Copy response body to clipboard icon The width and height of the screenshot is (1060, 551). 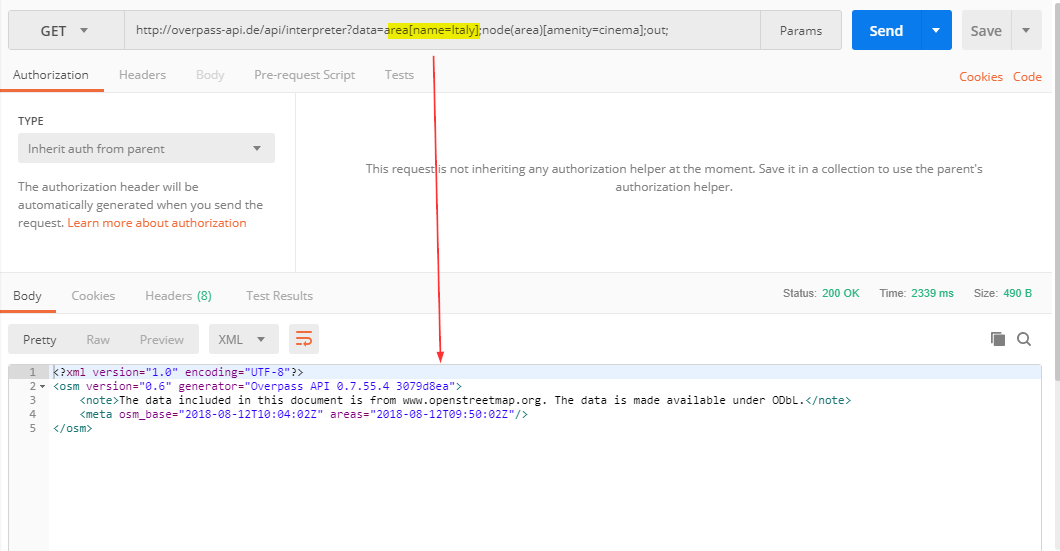(x=998, y=339)
